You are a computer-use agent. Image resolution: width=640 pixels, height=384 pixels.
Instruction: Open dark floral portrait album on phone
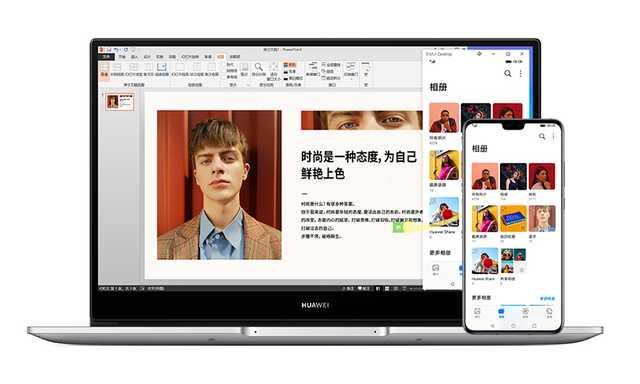(x=513, y=176)
